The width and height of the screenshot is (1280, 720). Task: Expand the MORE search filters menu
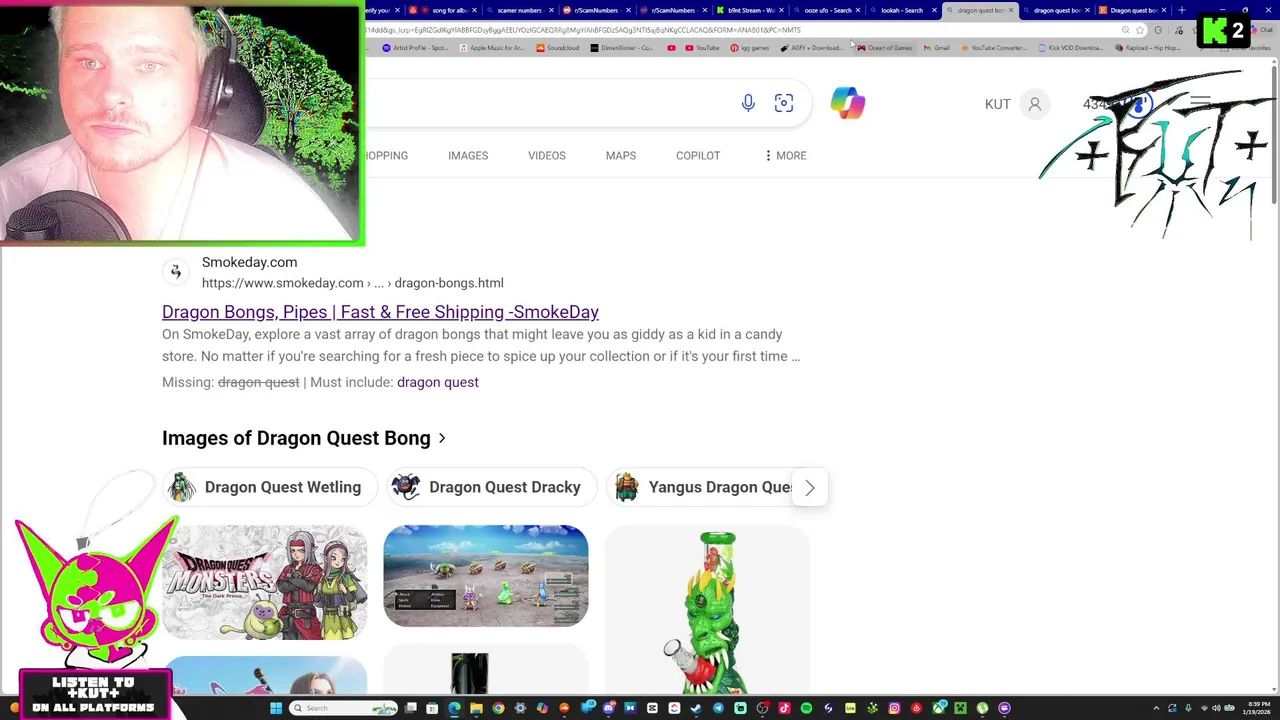tap(785, 155)
